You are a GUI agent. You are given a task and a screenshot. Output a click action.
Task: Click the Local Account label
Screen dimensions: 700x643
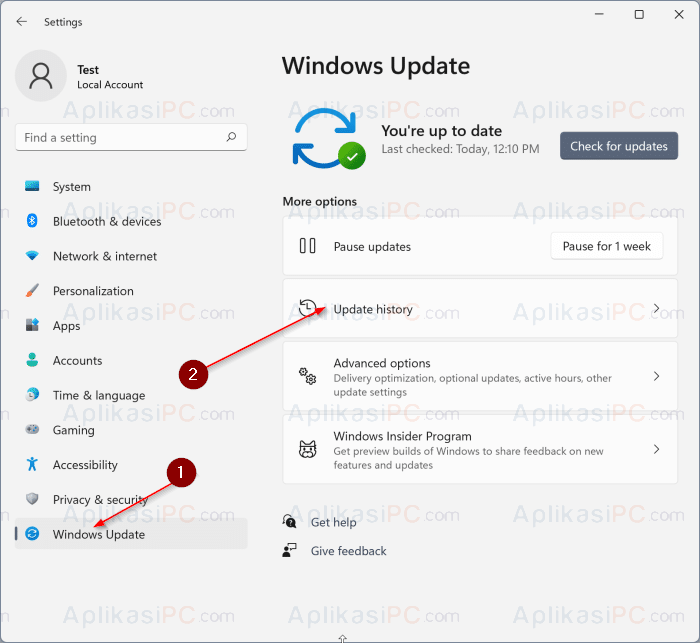tap(110, 85)
